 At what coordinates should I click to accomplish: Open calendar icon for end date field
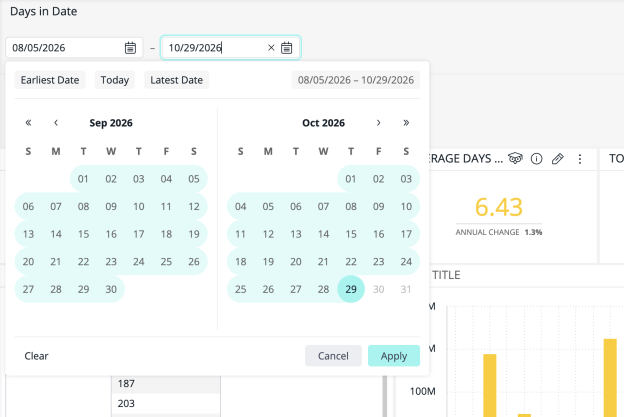pyautogui.click(x=287, y=48)
